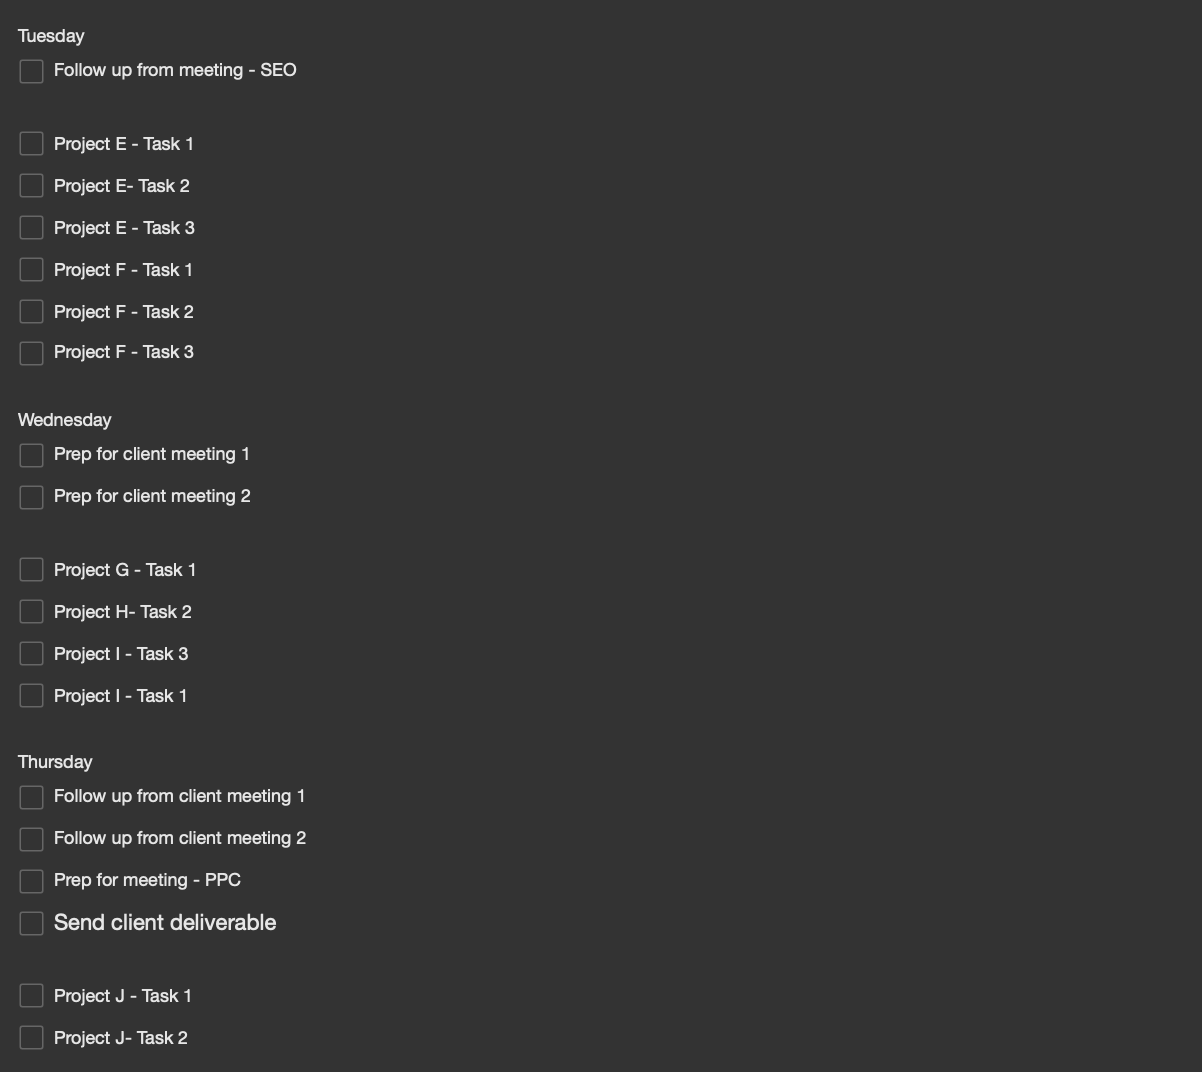Screen dimensions: 1202x1072
Task: Check the Project J - Task 1 checkbox
Action: click(x=31, y=996)
